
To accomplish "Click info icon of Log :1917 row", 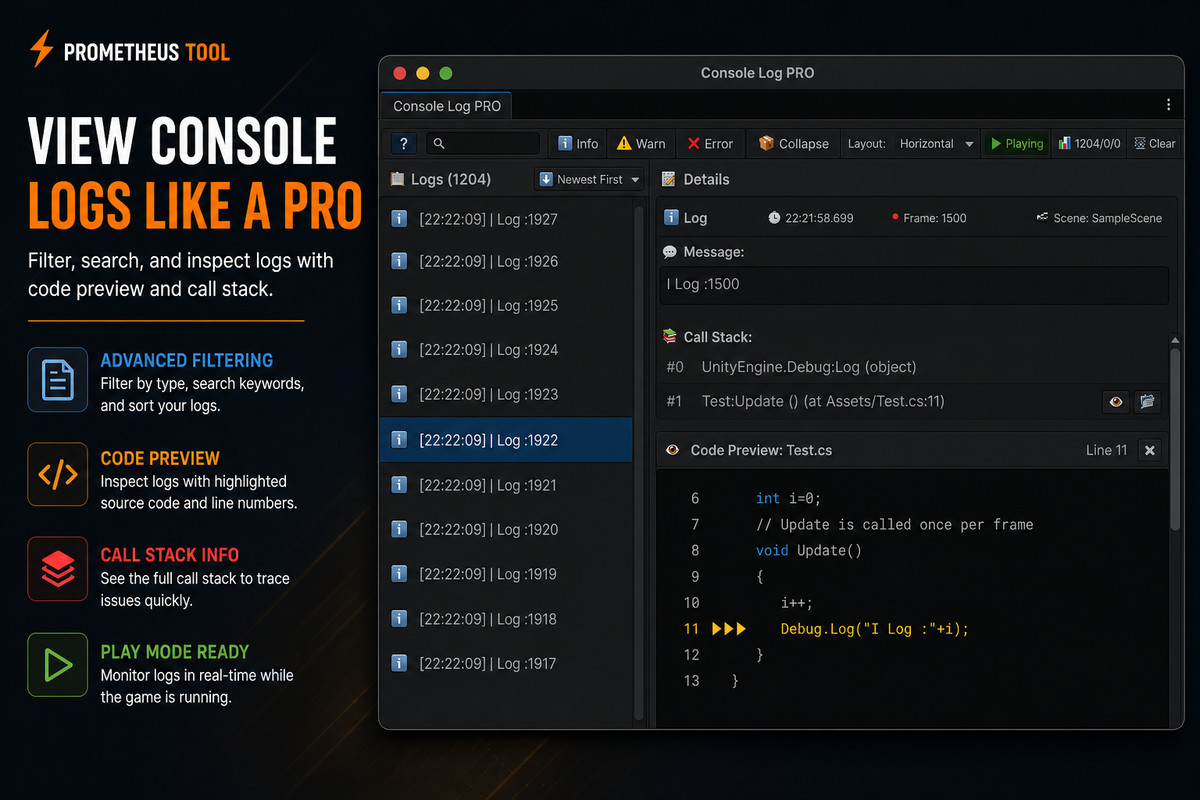I will 399,662.
